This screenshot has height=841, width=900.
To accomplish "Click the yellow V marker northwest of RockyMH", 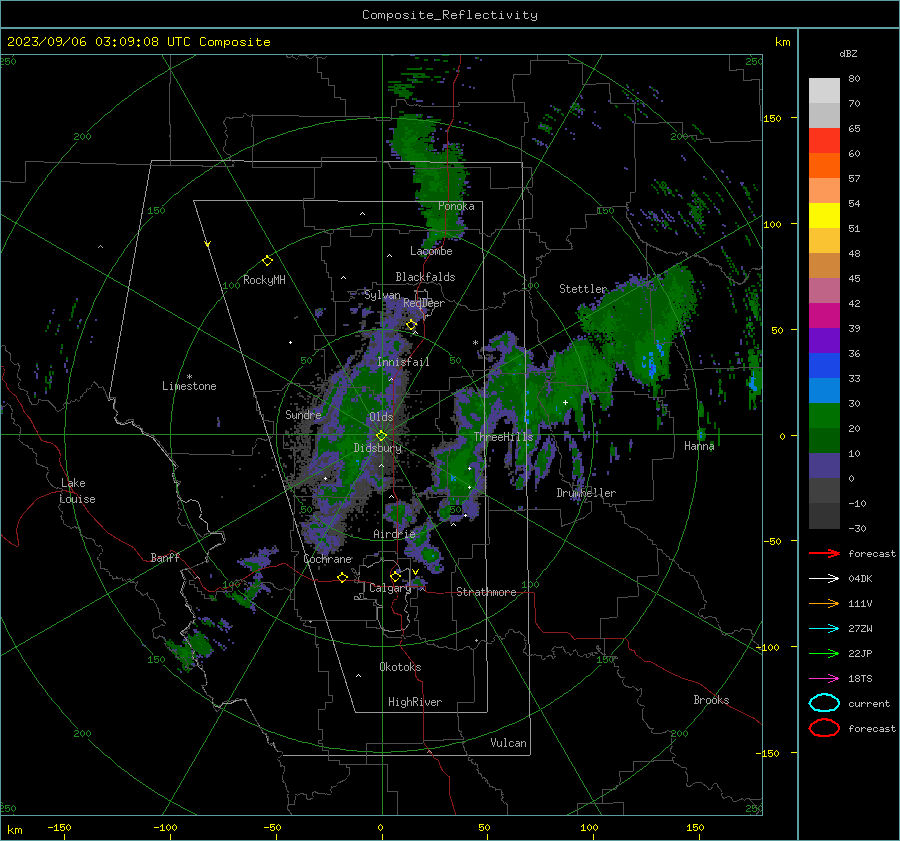I will (x=208, y=244).
